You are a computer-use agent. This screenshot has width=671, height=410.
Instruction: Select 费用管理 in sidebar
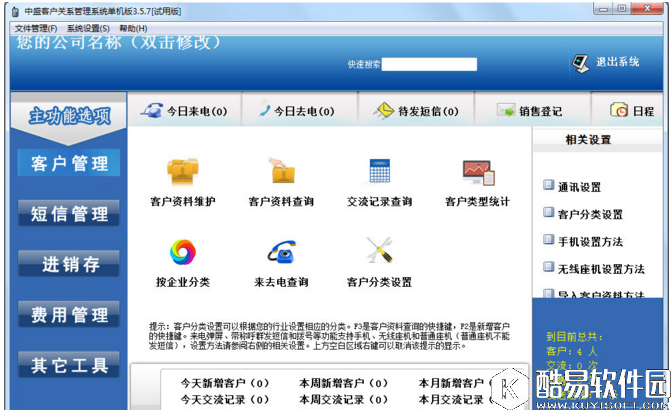coord(69,314)
